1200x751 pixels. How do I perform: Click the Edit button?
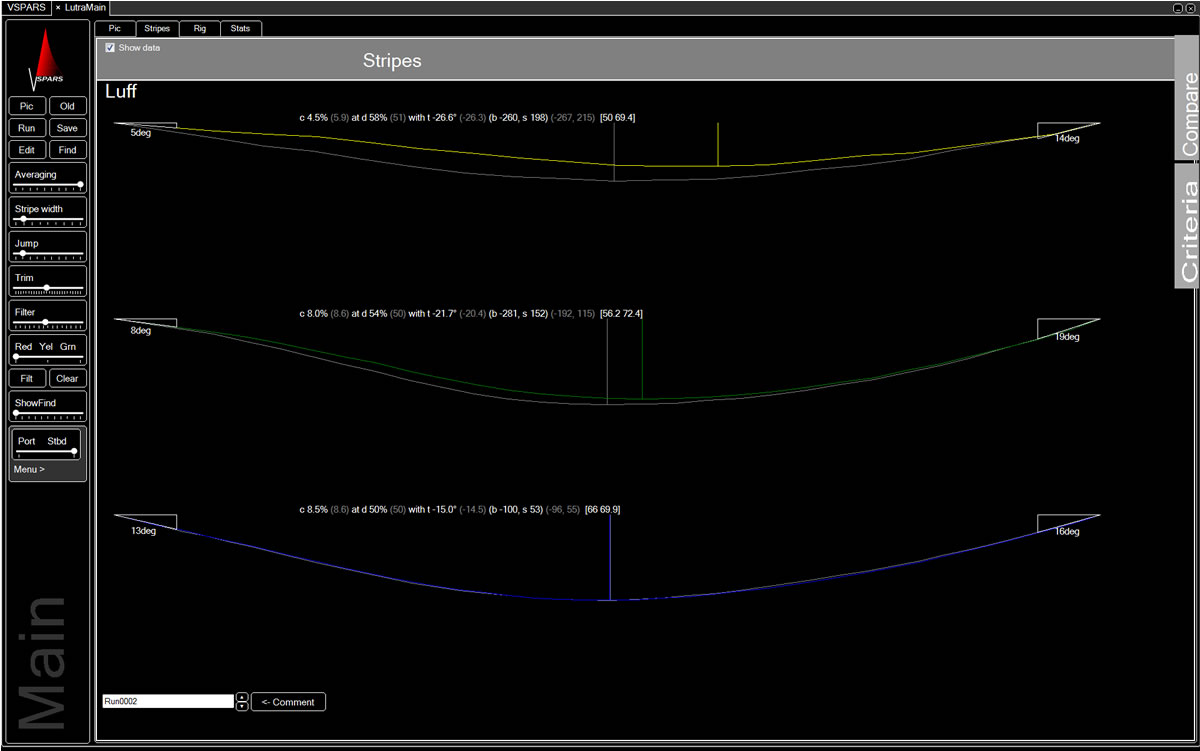[27, 150]
